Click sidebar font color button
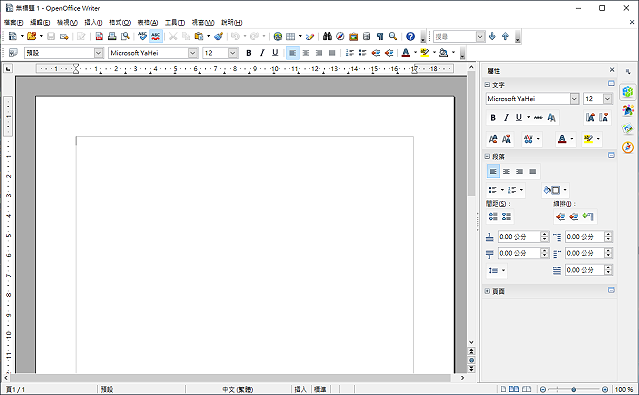The image size is (639, 395). pyautogui.click(x=562, y=139)
